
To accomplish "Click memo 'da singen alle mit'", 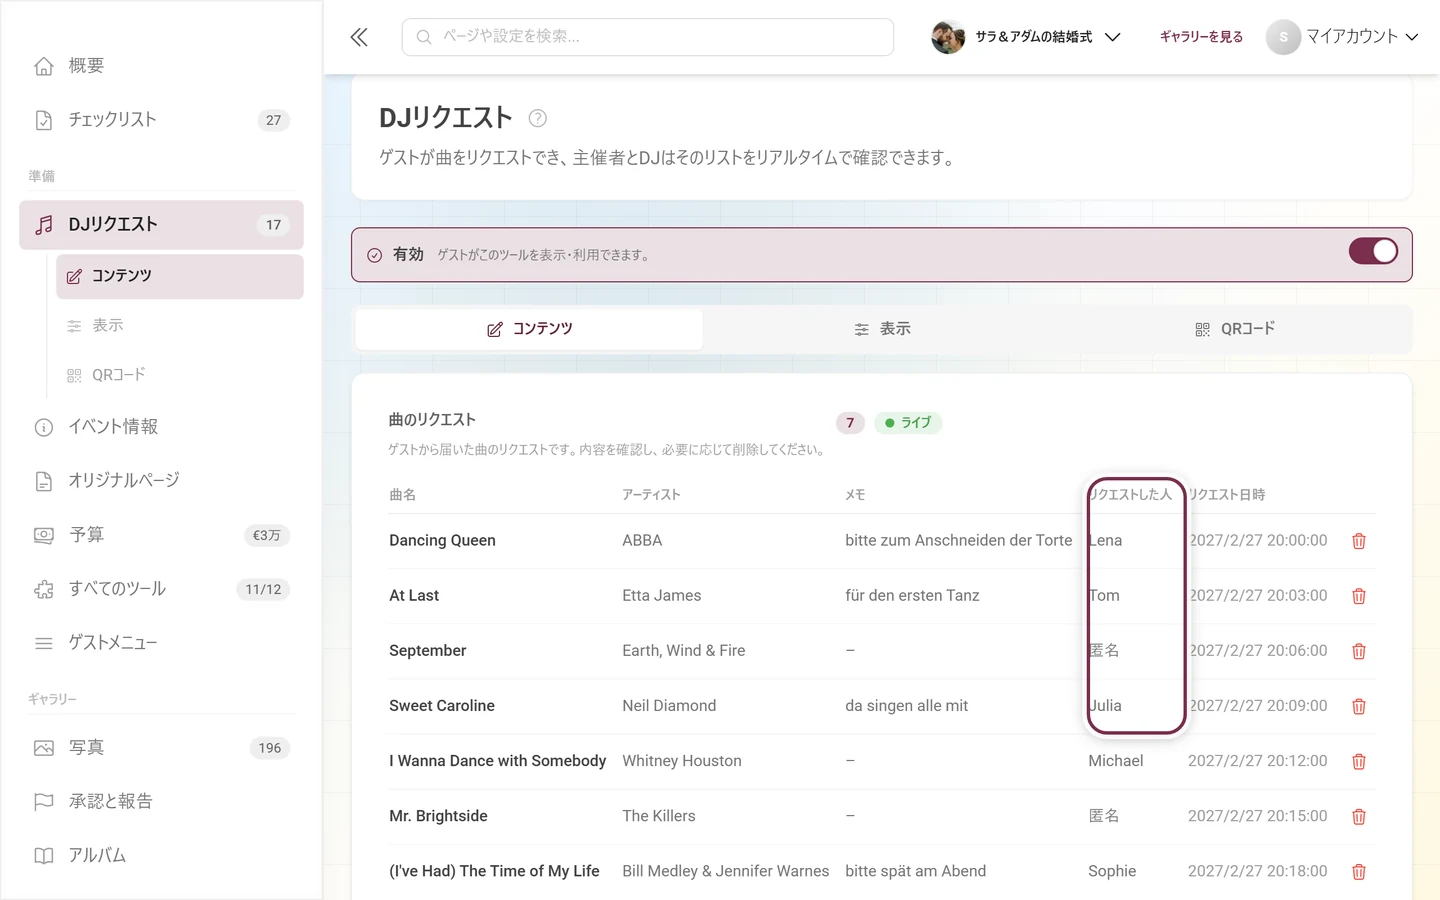I will 906,706.
